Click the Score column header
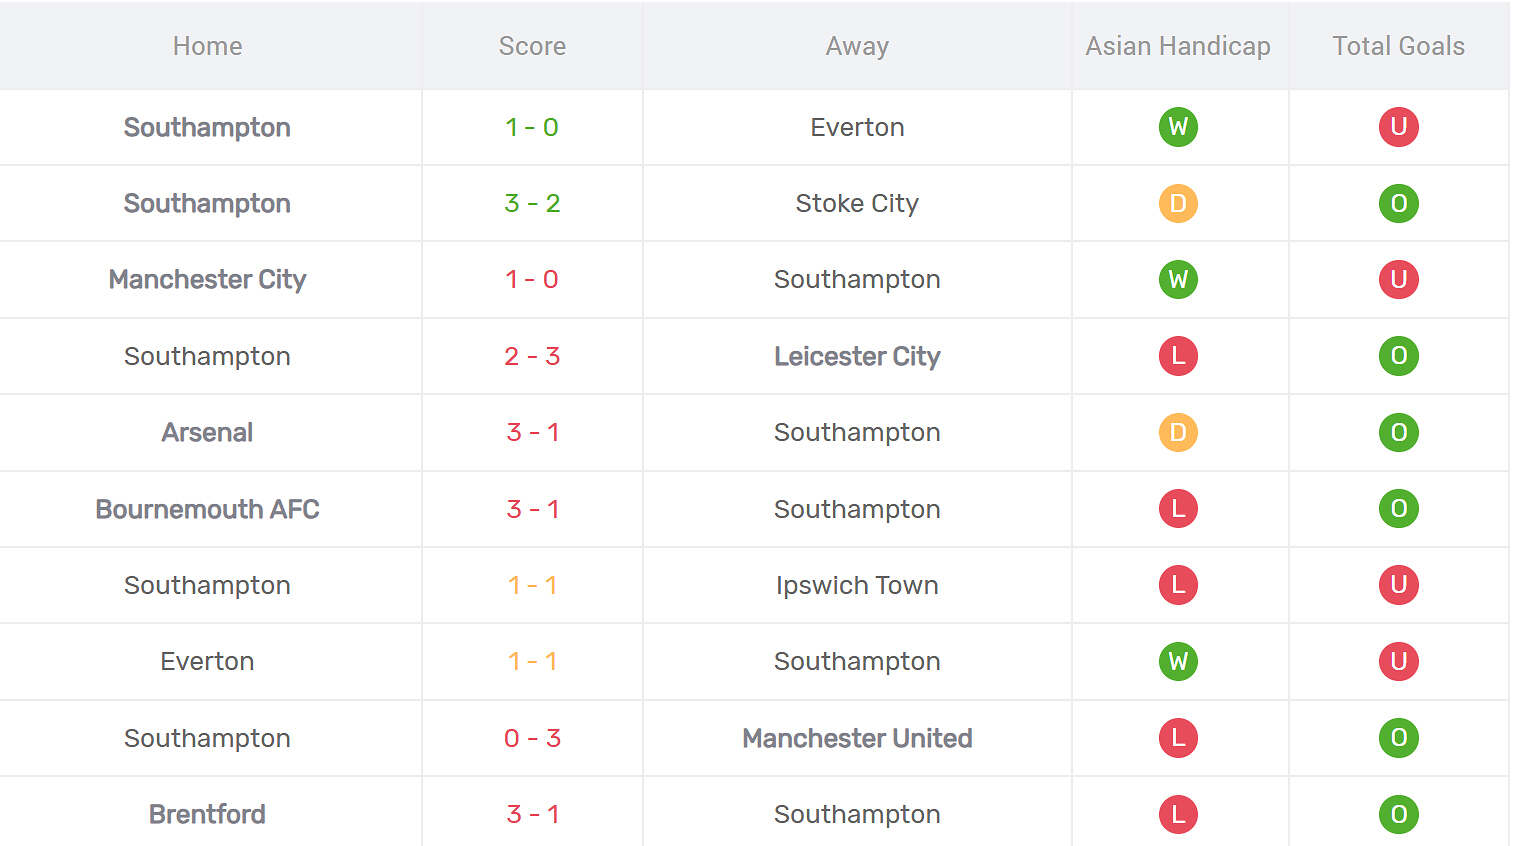1514x846 pixels. pyautogui.click(x=532, y=46)
